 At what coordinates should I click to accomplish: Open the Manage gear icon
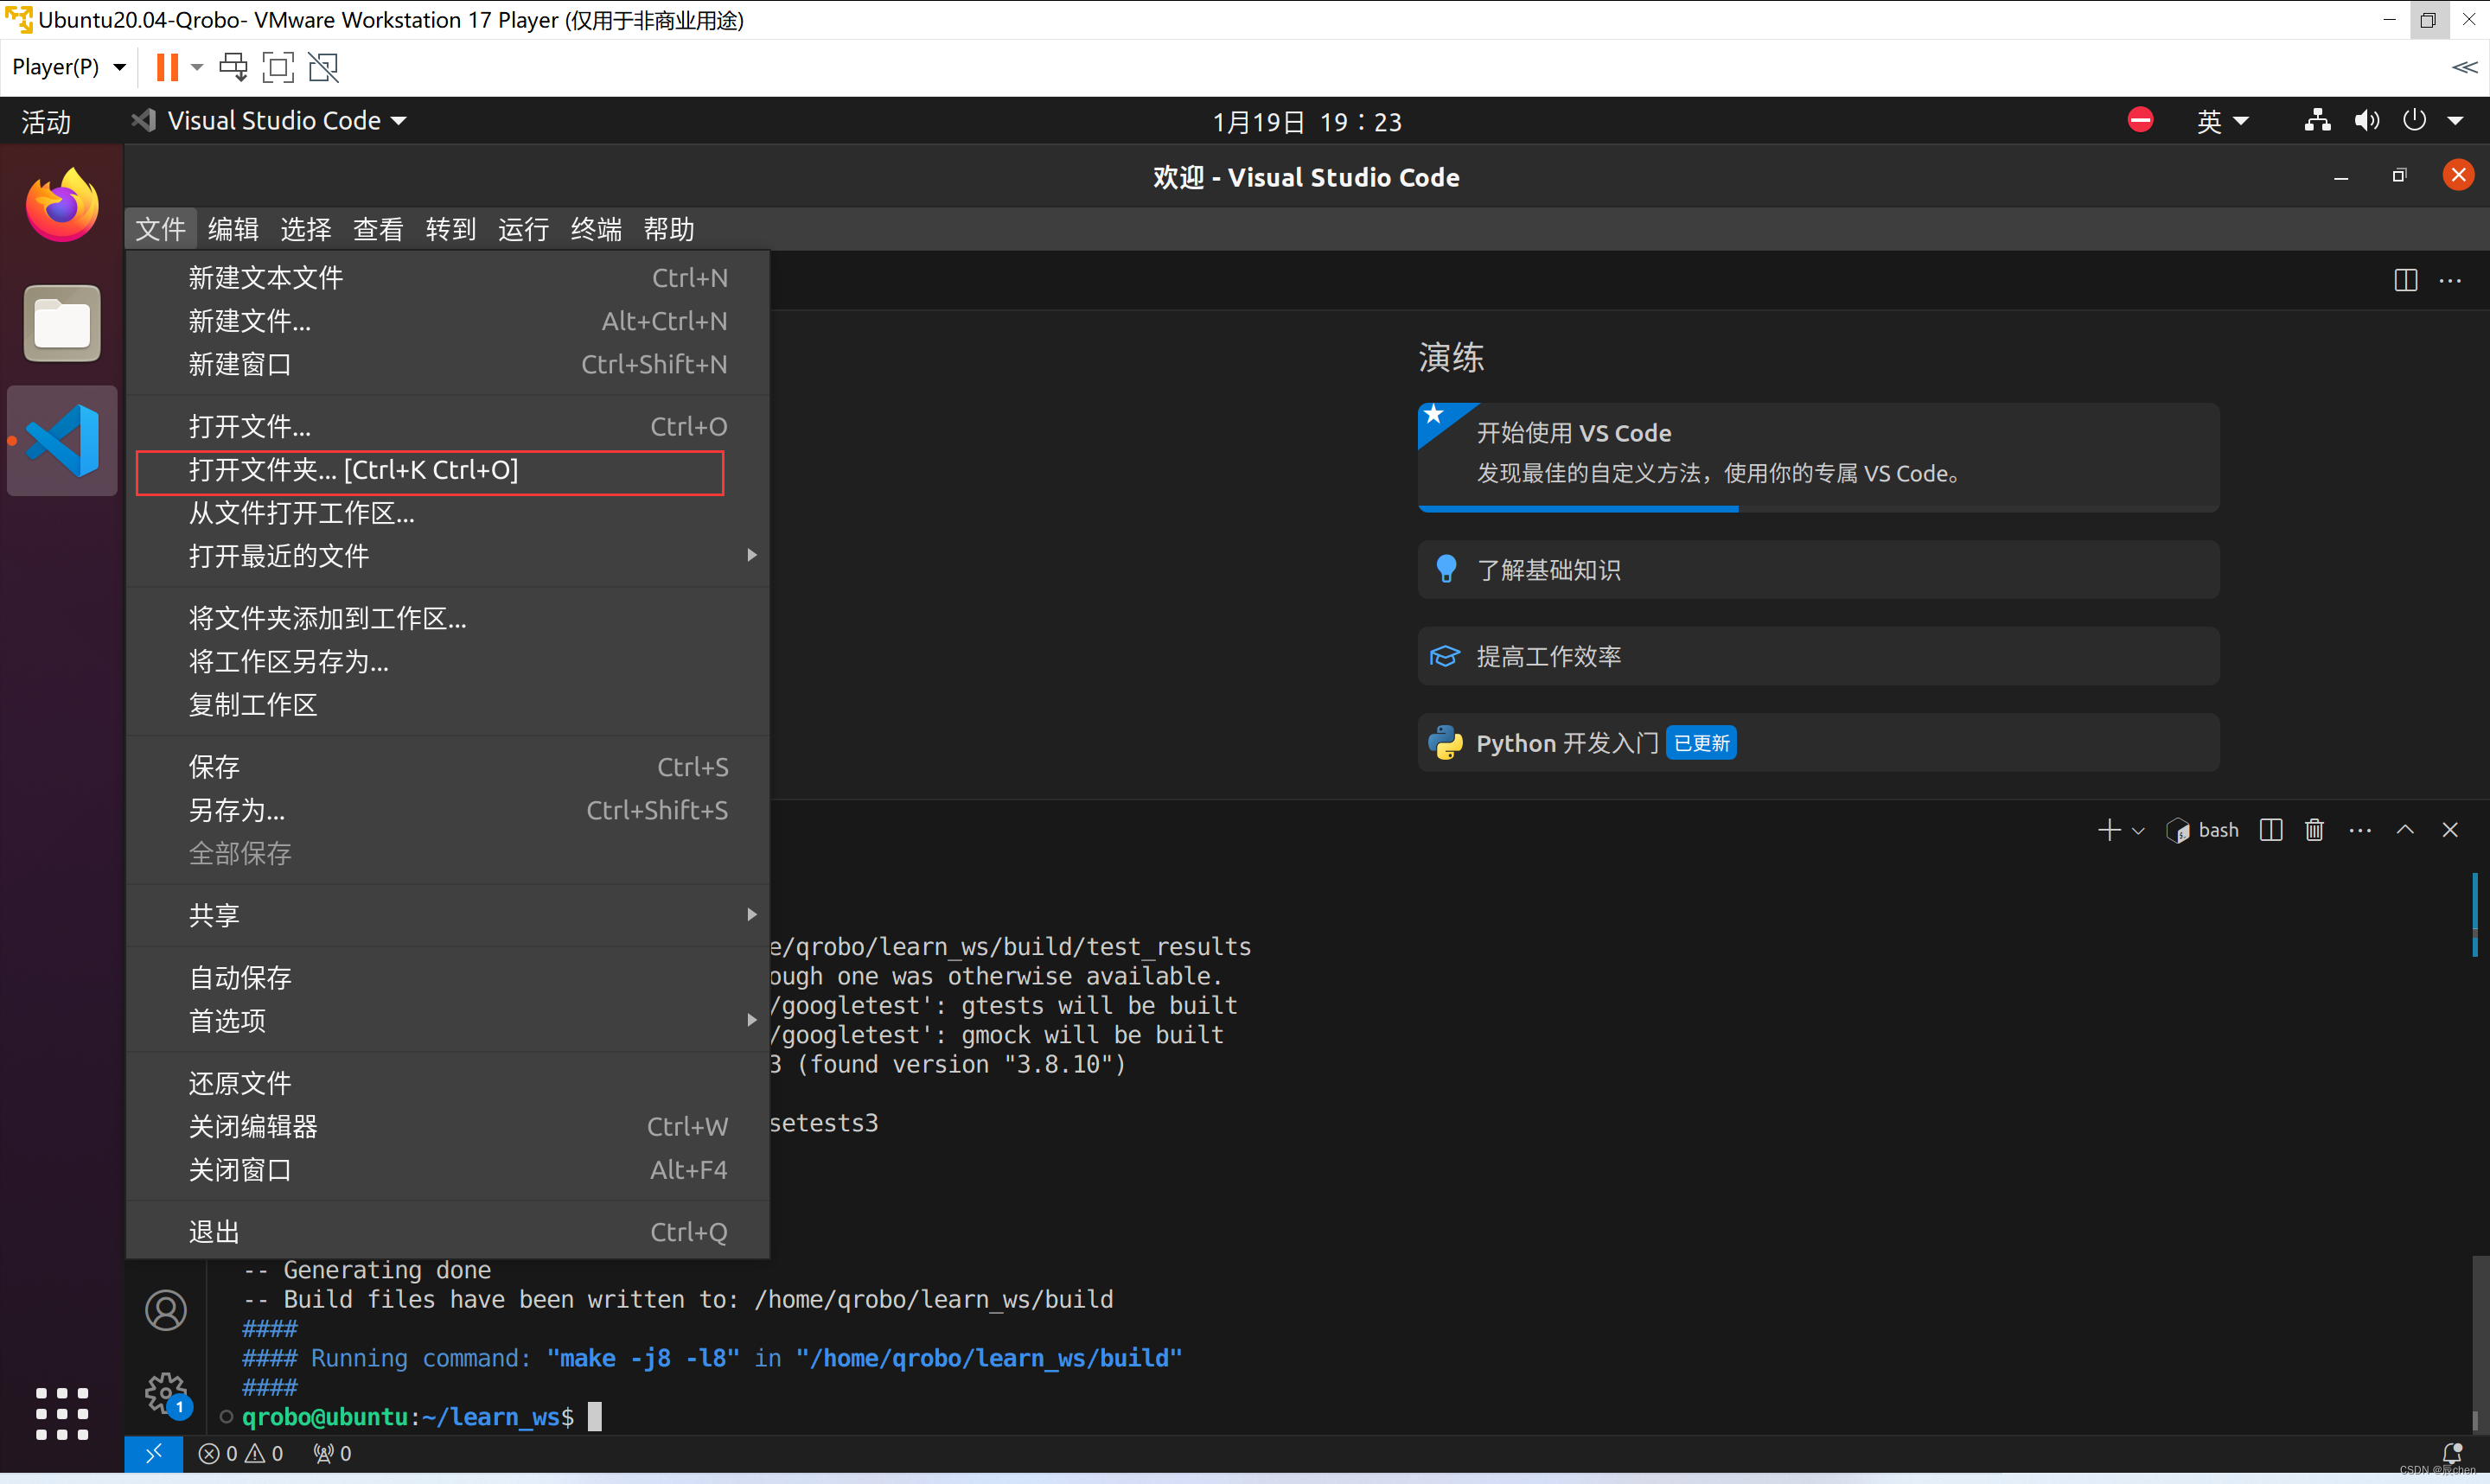(x=166, y=1393)
